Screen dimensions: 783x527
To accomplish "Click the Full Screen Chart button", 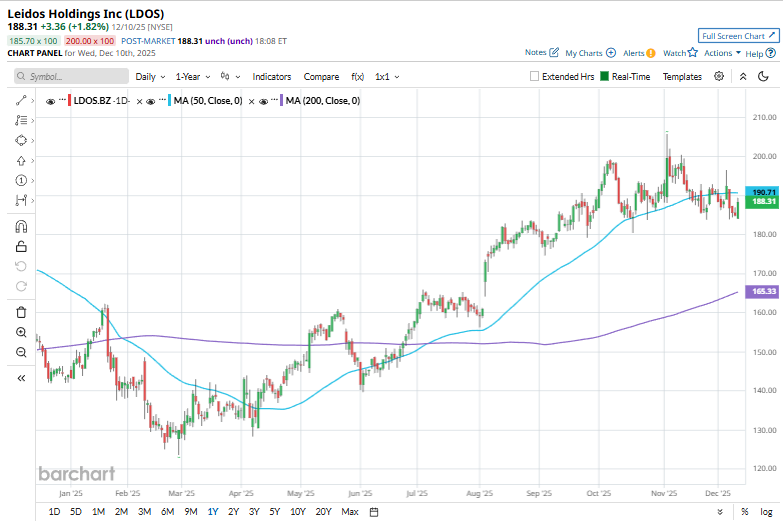I will pyautogui.click(x=736, y=35).
